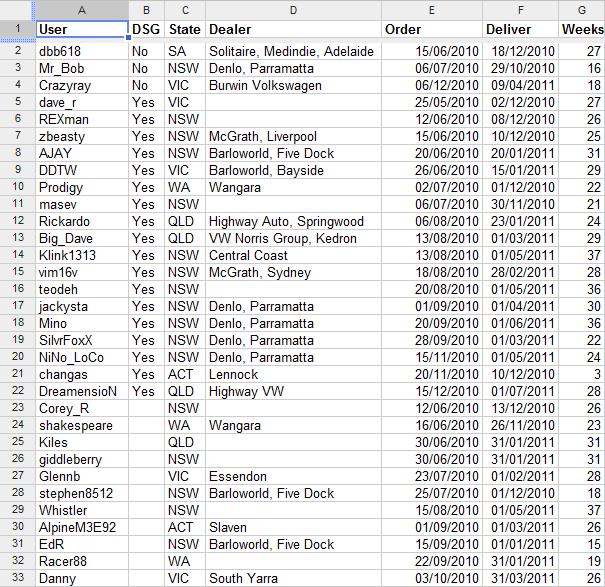Select row 21 header

18,374
